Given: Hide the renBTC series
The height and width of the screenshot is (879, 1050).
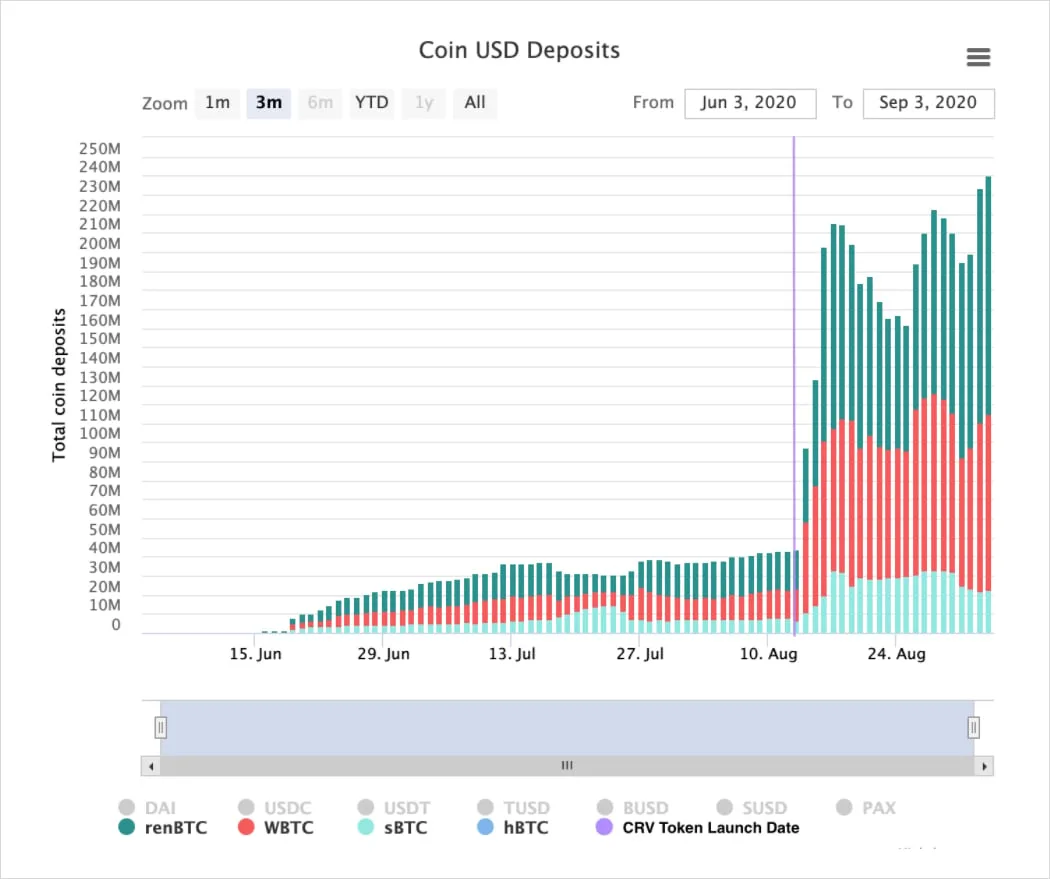Looking at the screenshot, I should (x=163, y=827).
